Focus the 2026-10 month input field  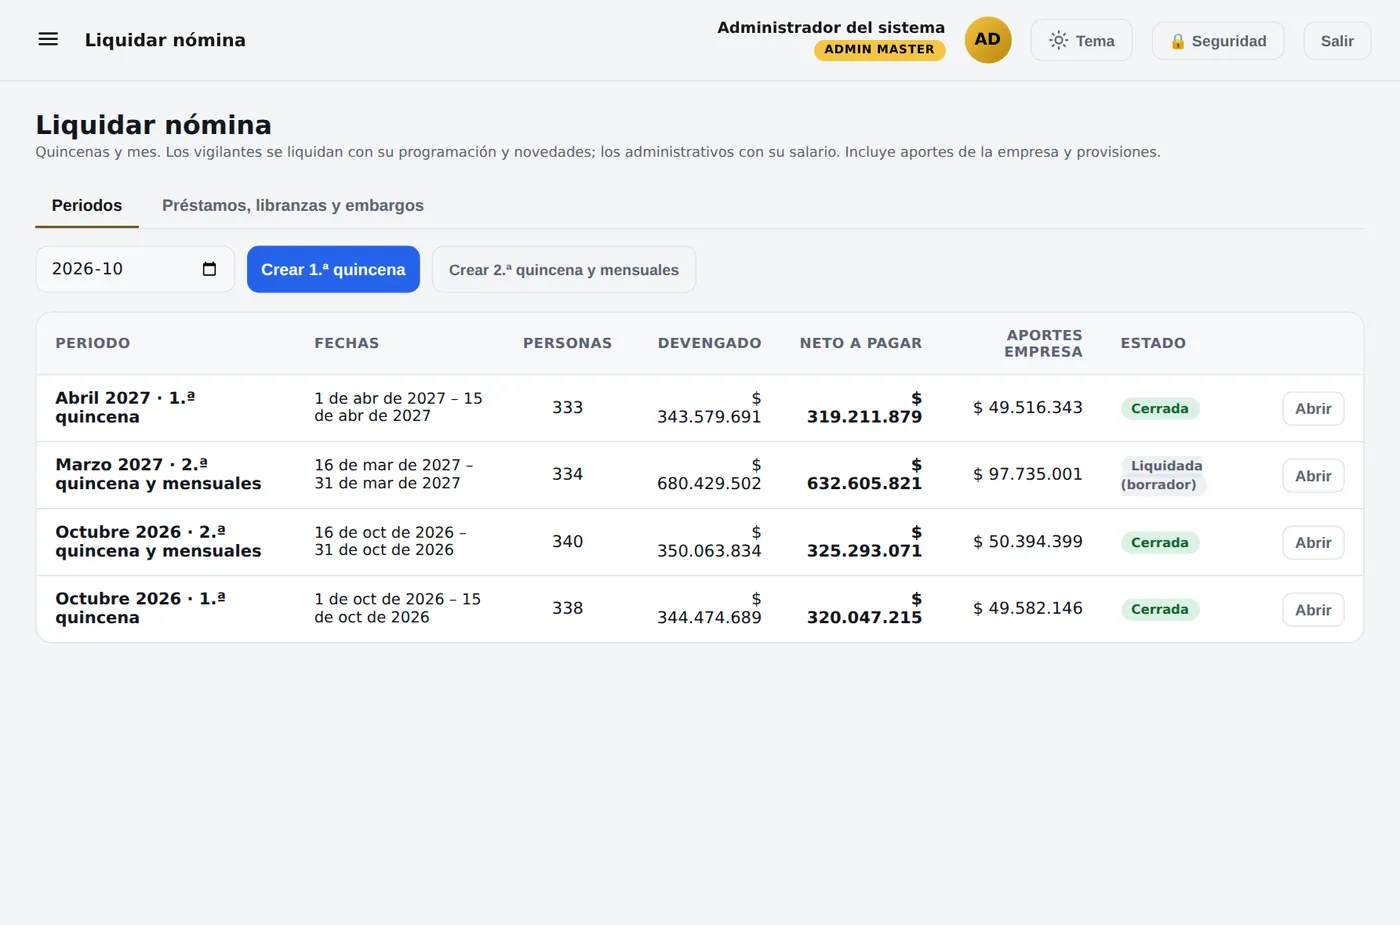(135, 269)
